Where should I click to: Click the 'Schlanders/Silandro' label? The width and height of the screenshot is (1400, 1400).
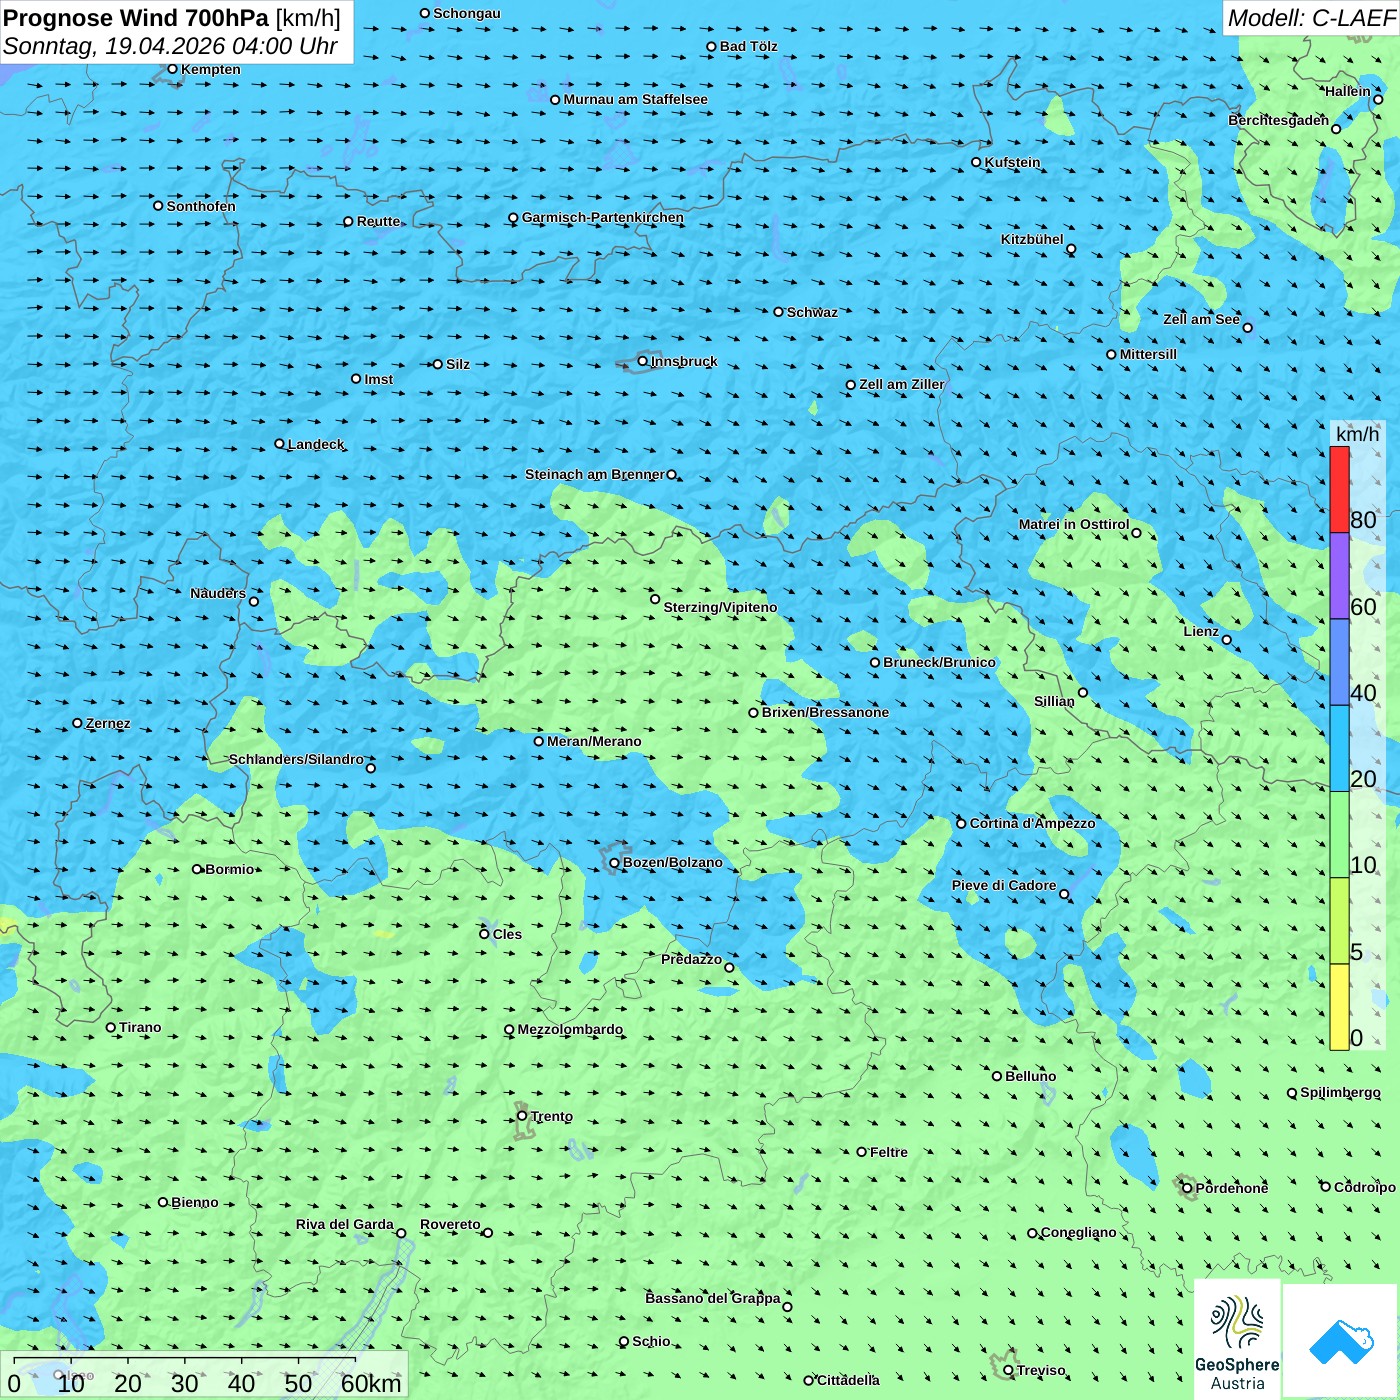pyautogui.click(x=296, y=759)
